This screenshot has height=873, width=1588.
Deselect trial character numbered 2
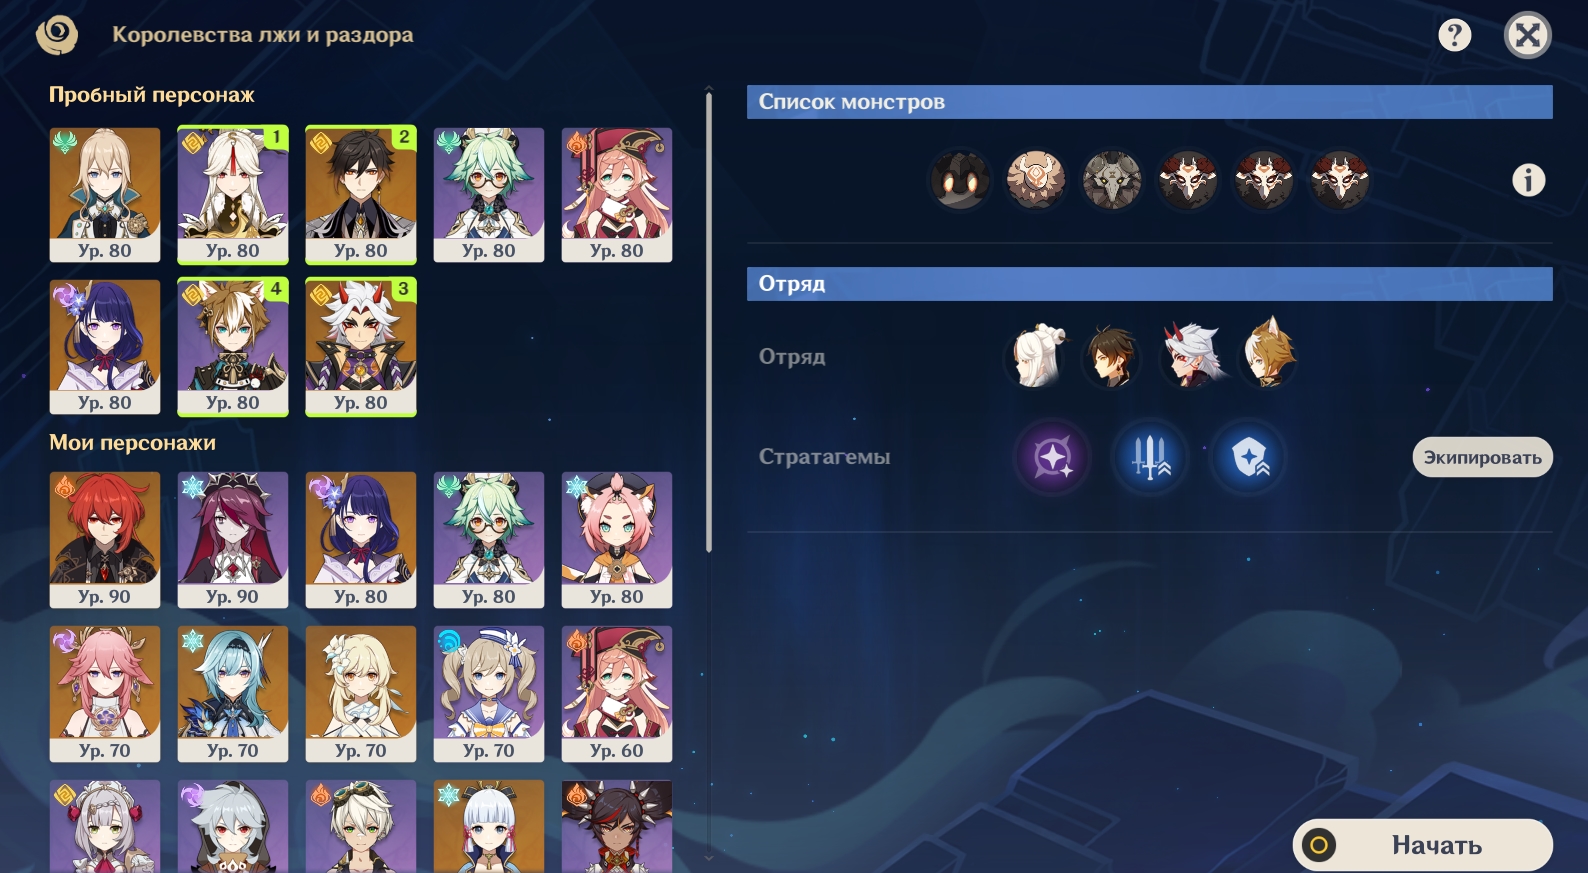point(361,195)
